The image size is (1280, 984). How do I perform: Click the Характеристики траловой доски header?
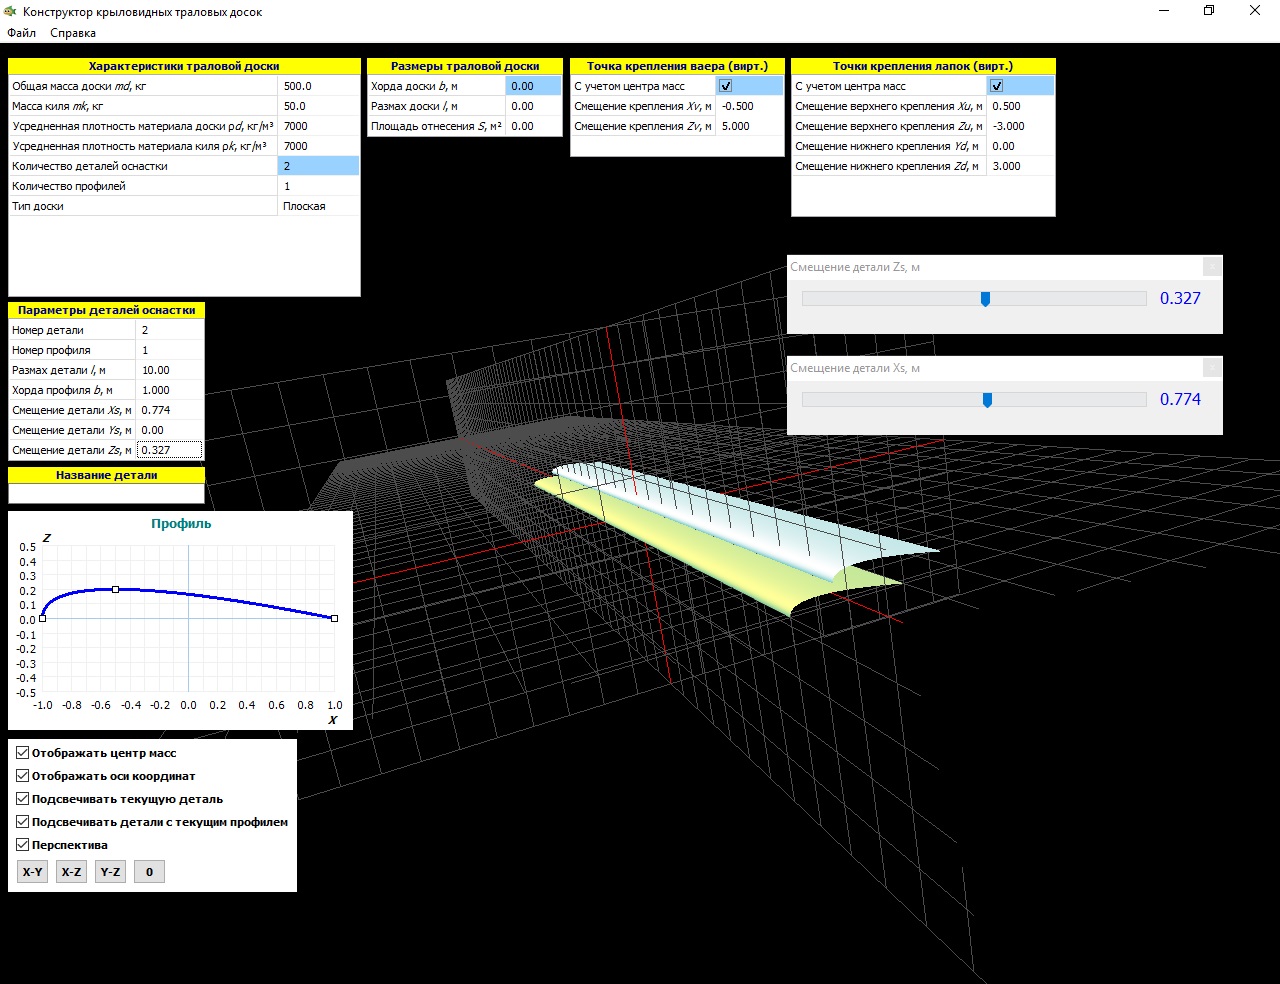click(184, 66)
